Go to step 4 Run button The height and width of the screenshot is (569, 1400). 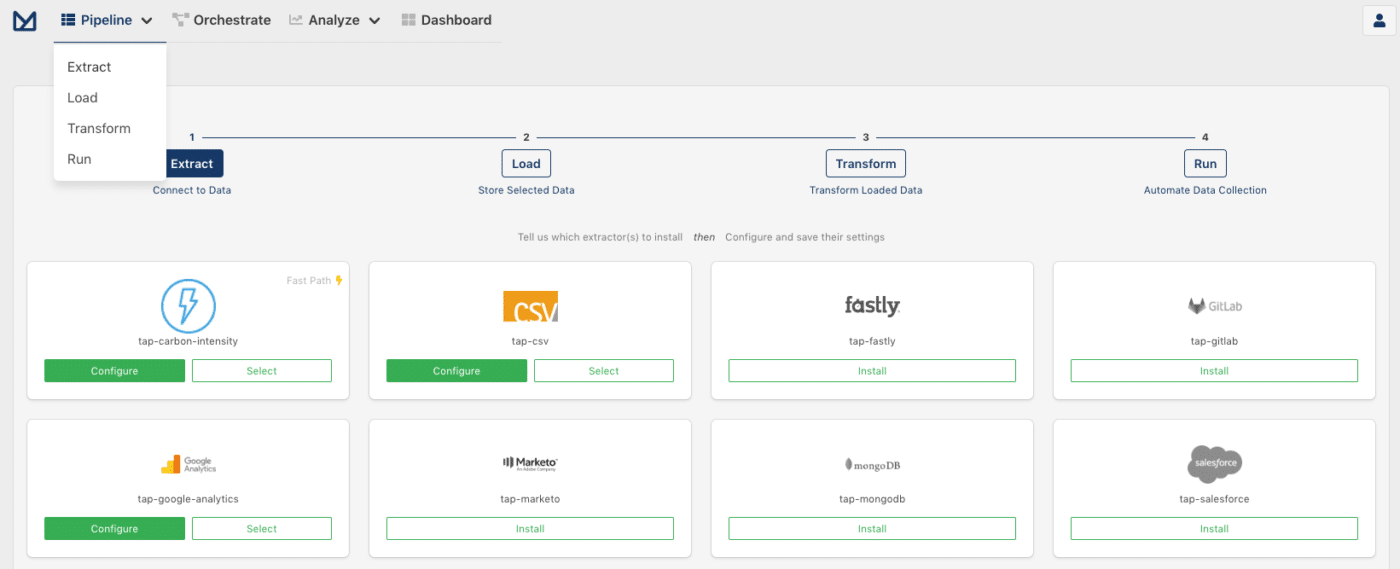1205,164
